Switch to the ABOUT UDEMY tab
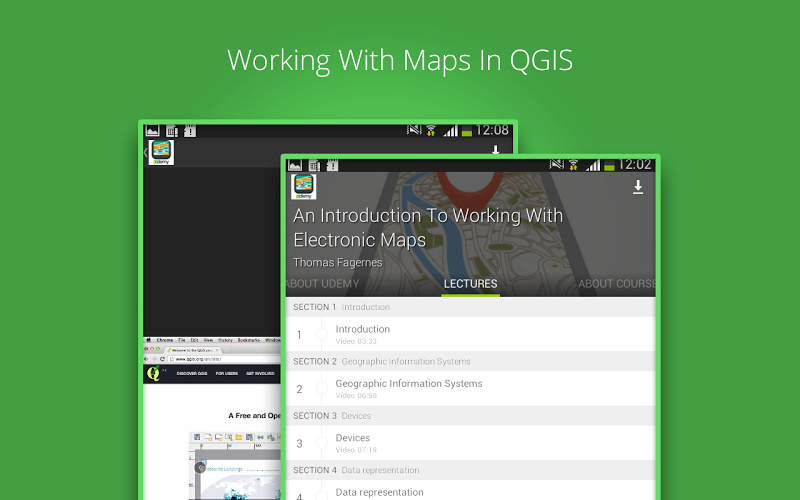 (x=322, y=284)
